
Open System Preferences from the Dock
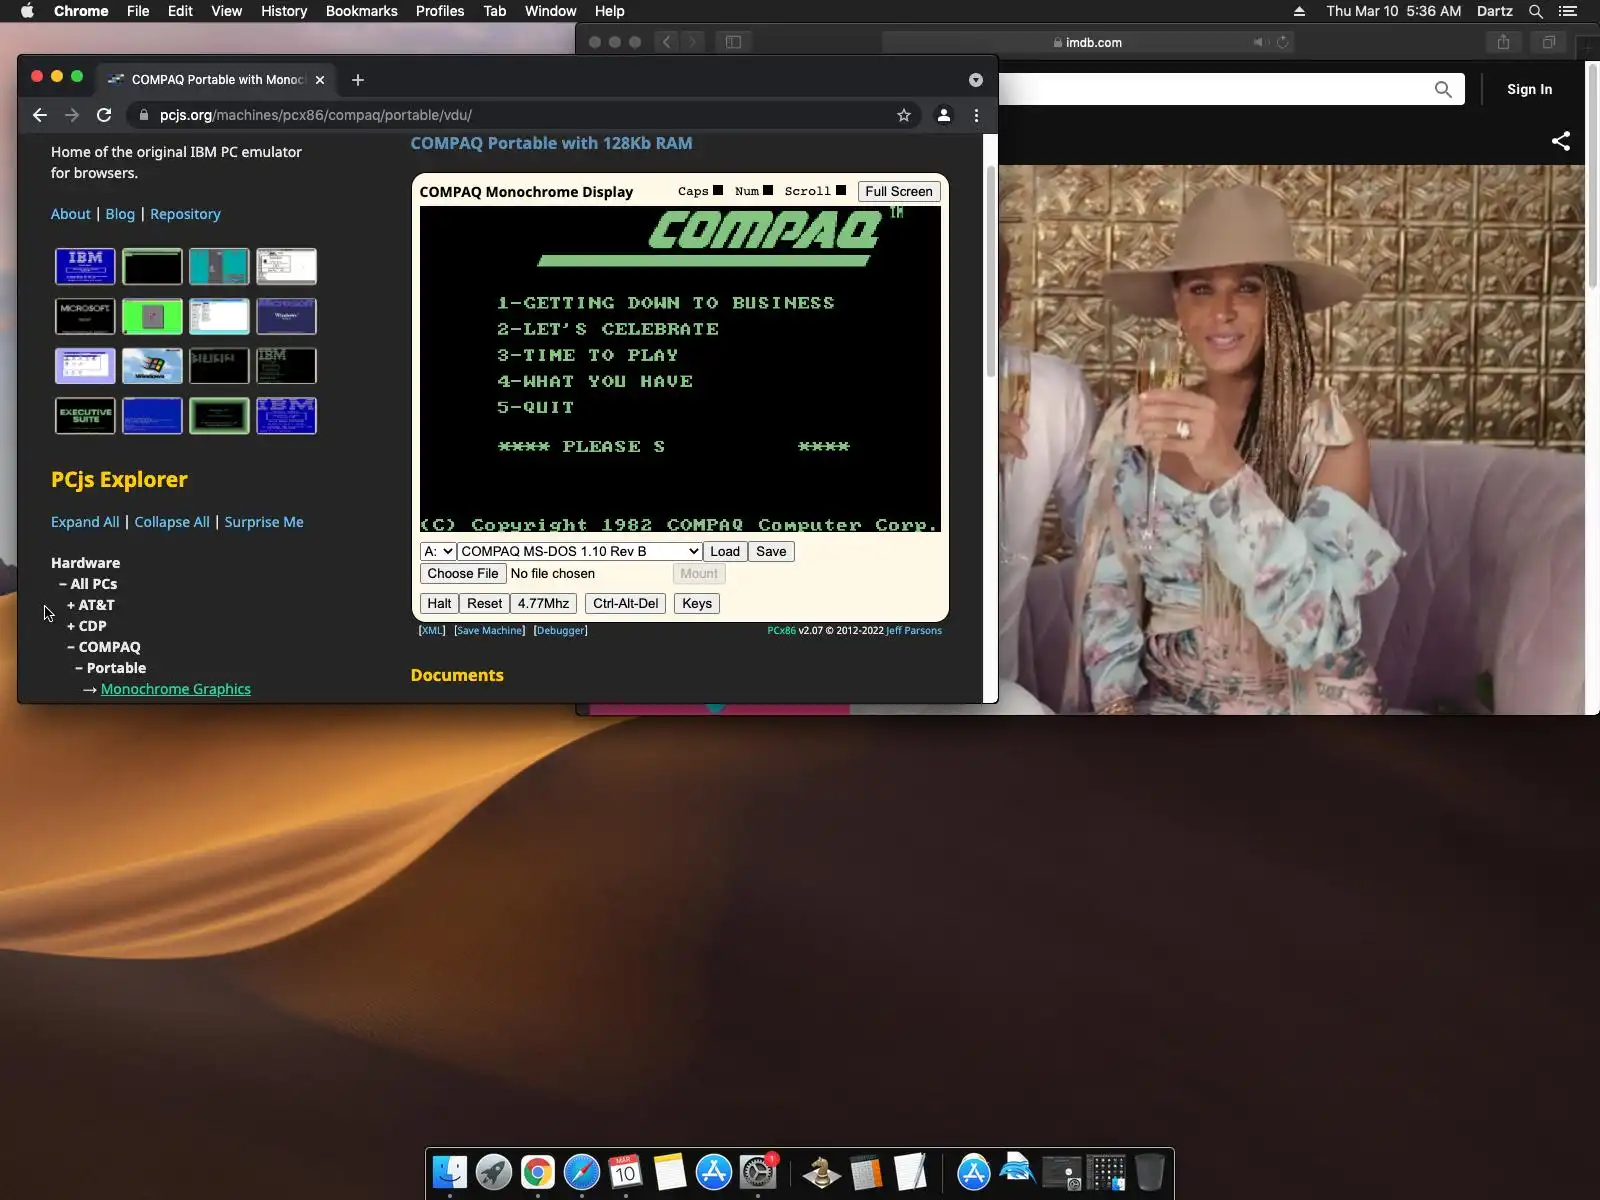(x=758, y=1172)
